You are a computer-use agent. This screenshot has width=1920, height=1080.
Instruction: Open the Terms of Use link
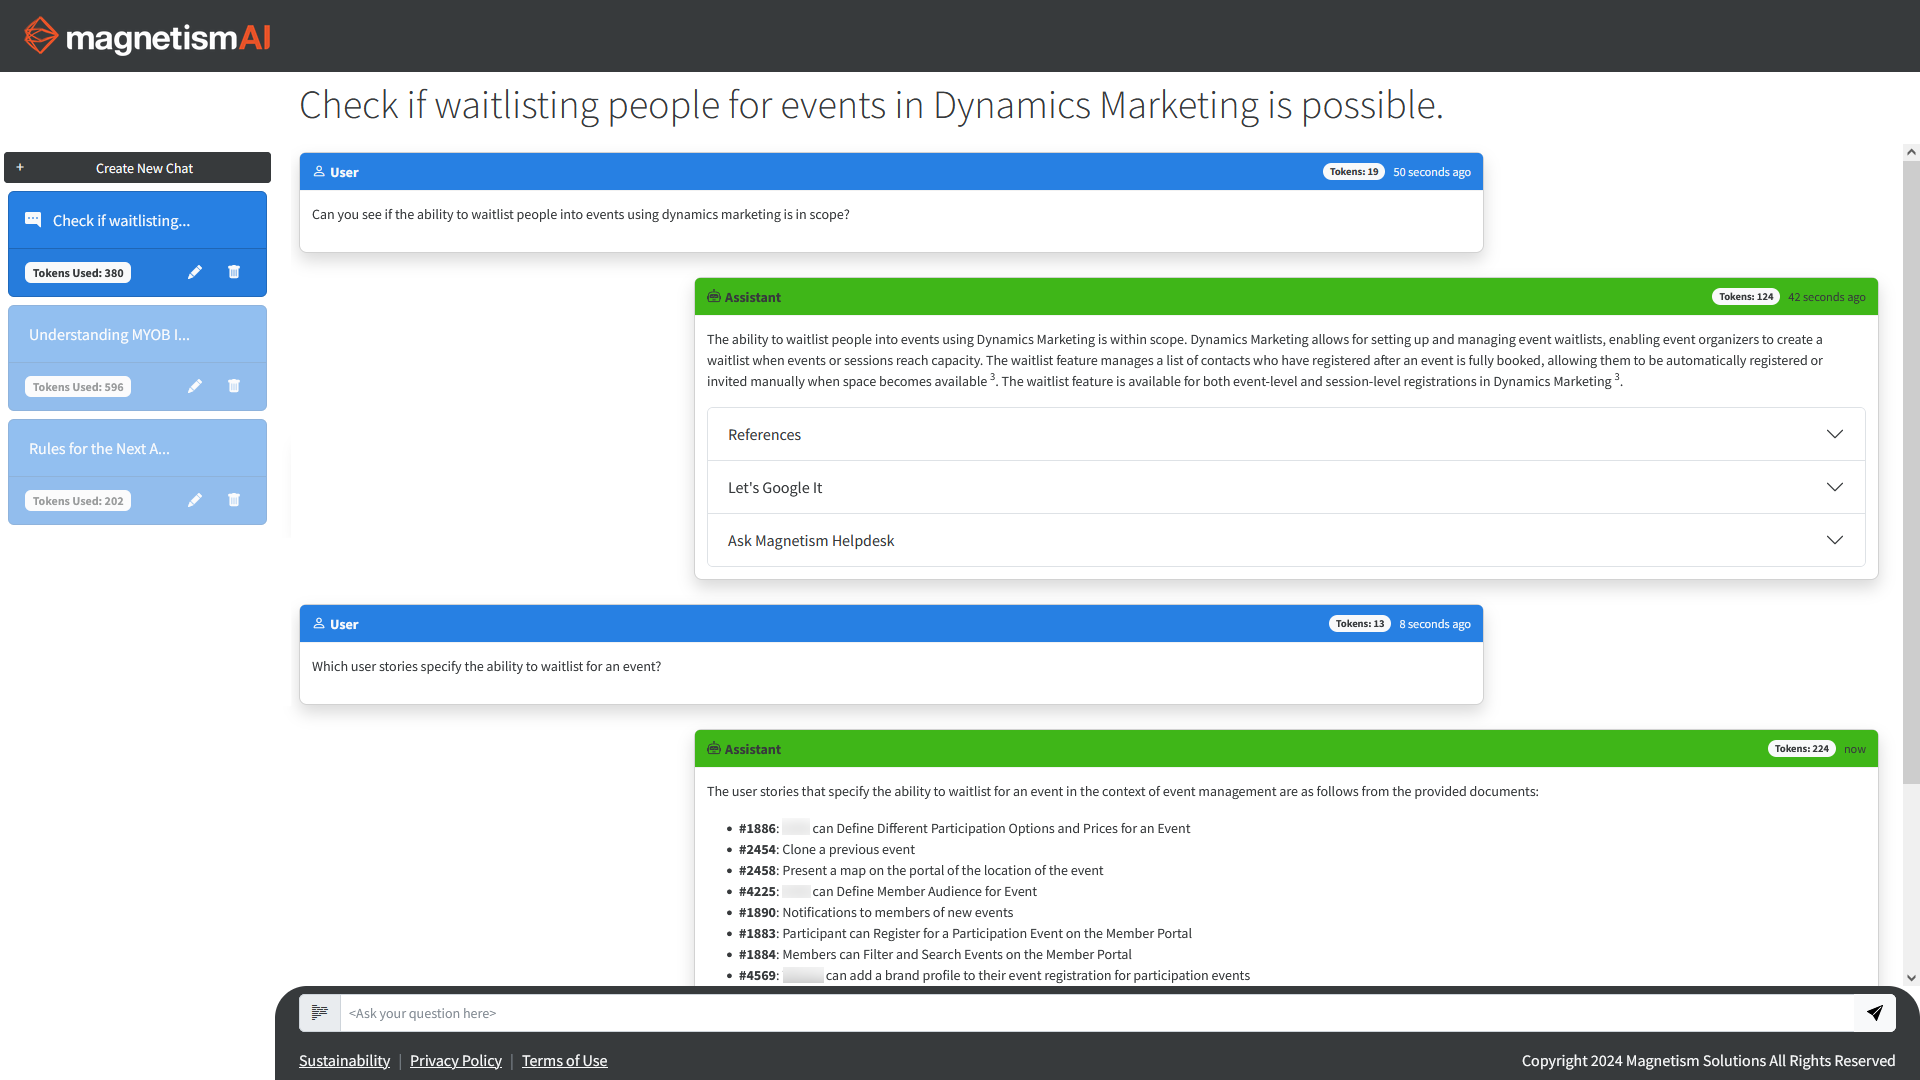(x=564, y=1060)
